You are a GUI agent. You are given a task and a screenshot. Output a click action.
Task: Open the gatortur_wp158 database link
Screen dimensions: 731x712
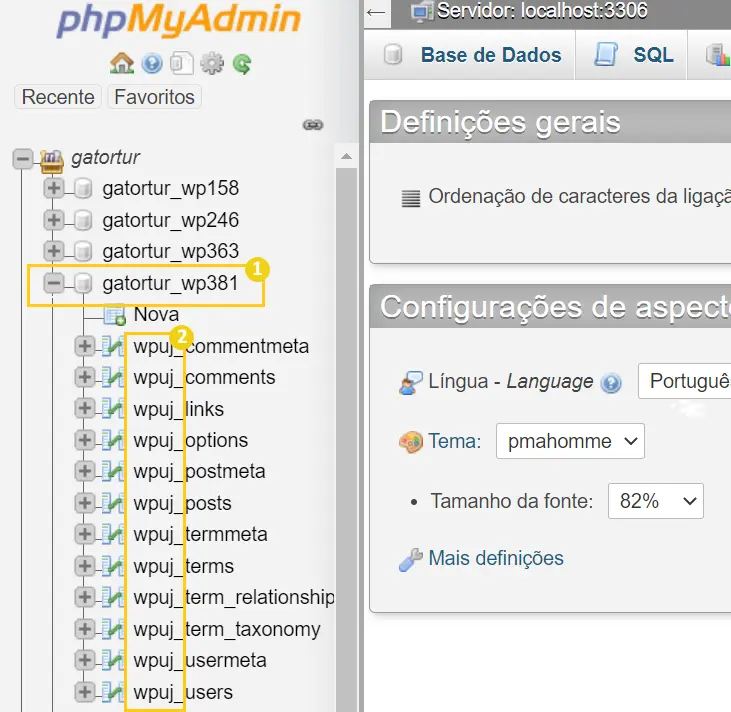(x=171, y=189)
